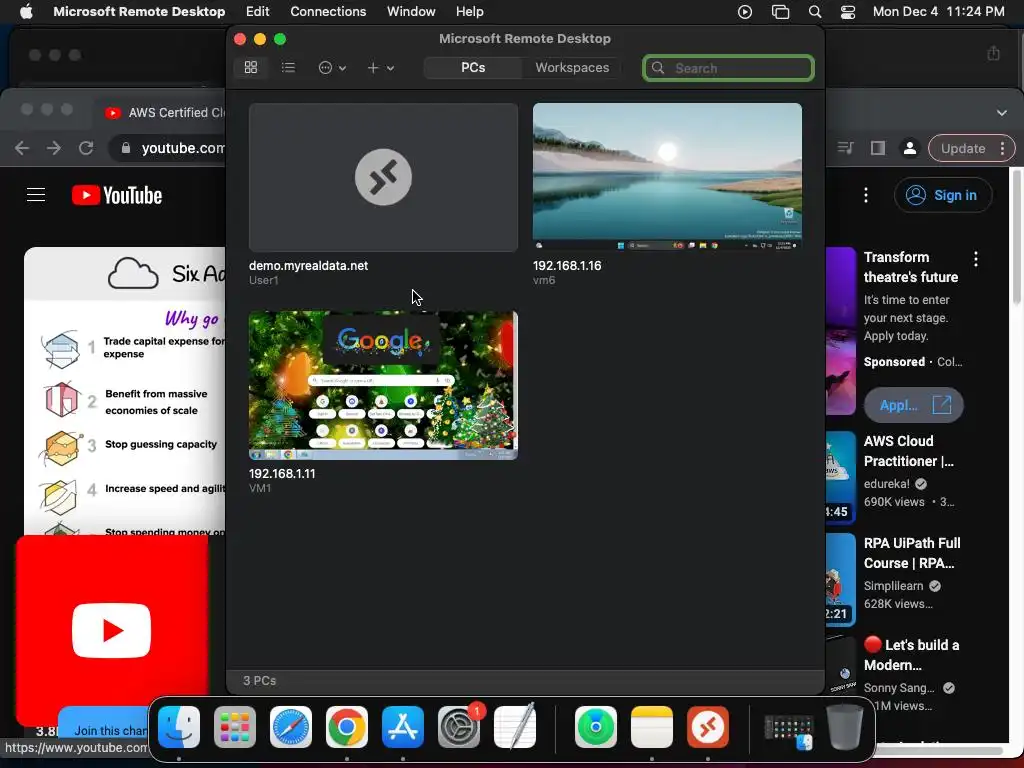The height and width of the screenshot is (768, 1024).
Task: Open the recent window stack in the Dock
Action: (x=789, y=731)
